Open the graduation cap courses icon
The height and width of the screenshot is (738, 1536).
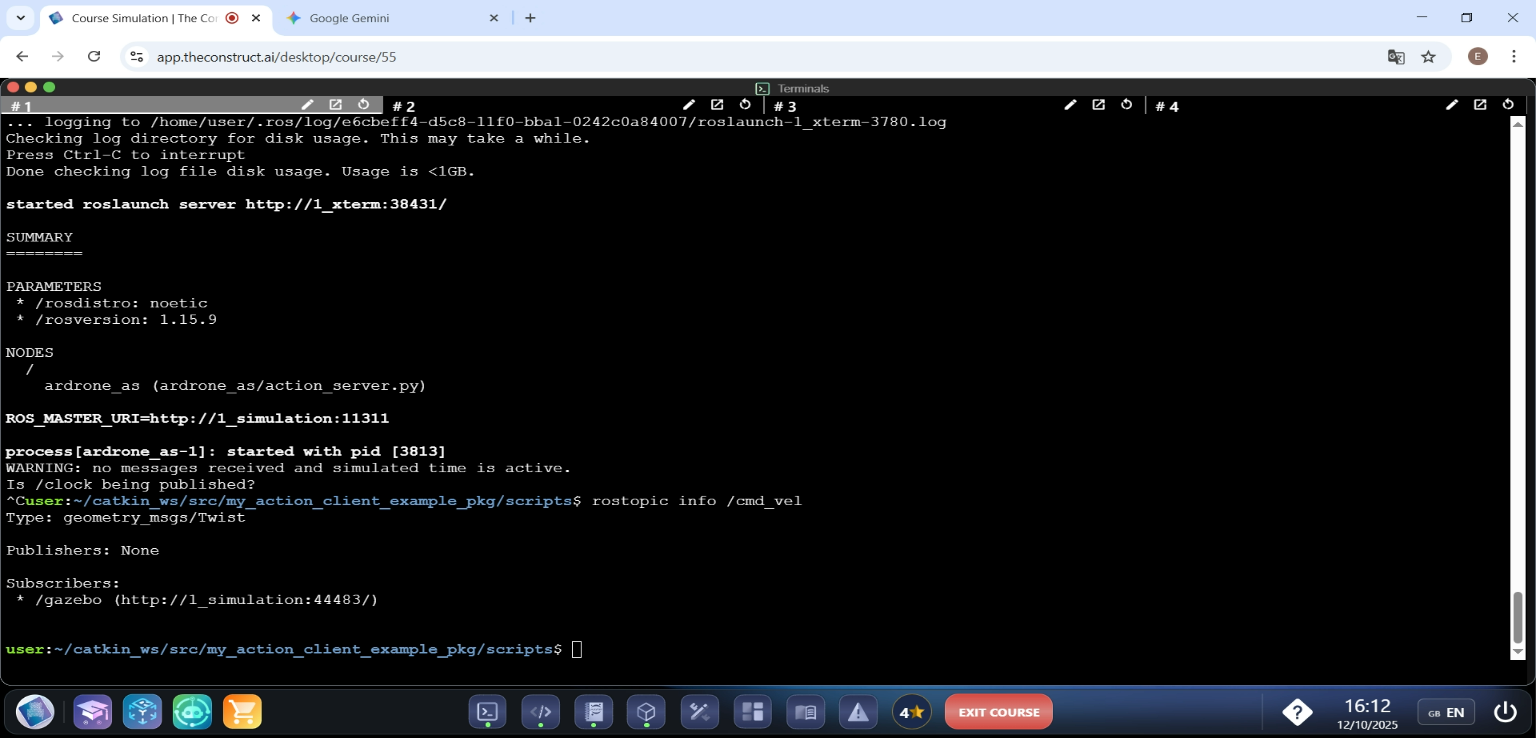[93, 712]
